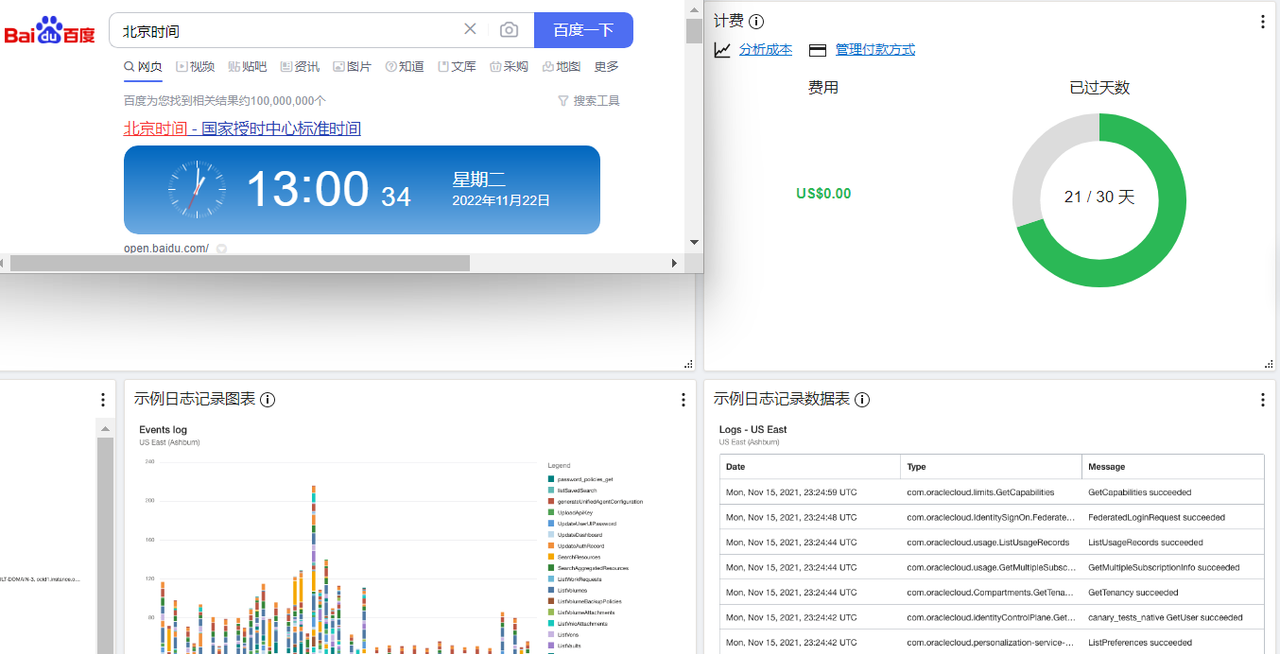This screenshot has width=1280, height=654.
Task: Click the Baidu widget resize handle
Action: [x=688, y=364]
